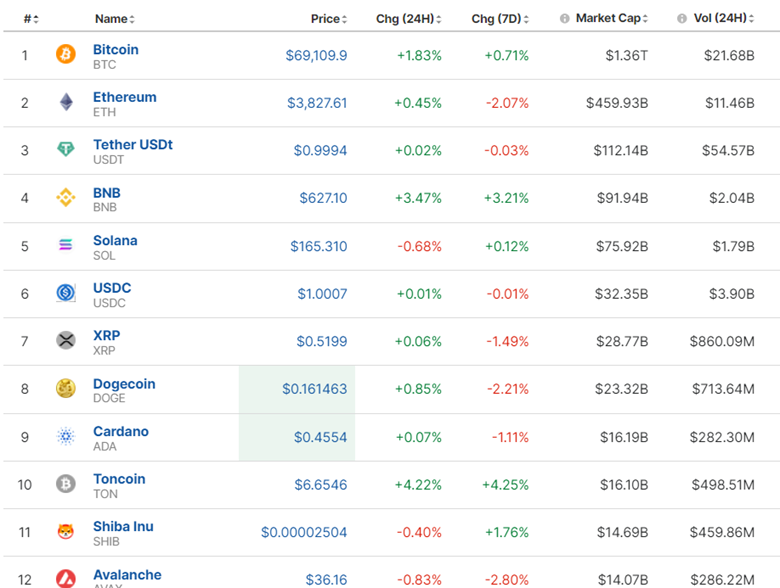The height and width of the screenshot is (588, 780).
Task: Click Tether volume $54.57B
Action: coord(728,150)
